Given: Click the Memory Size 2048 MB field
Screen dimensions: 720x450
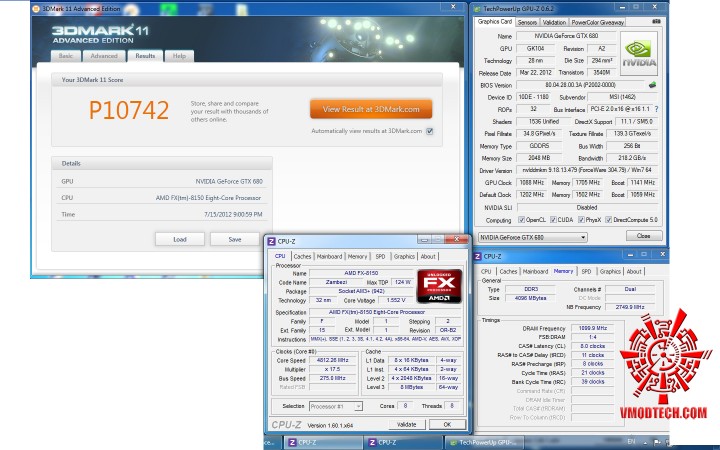Looking at the screenshot, I should [539, 158].
